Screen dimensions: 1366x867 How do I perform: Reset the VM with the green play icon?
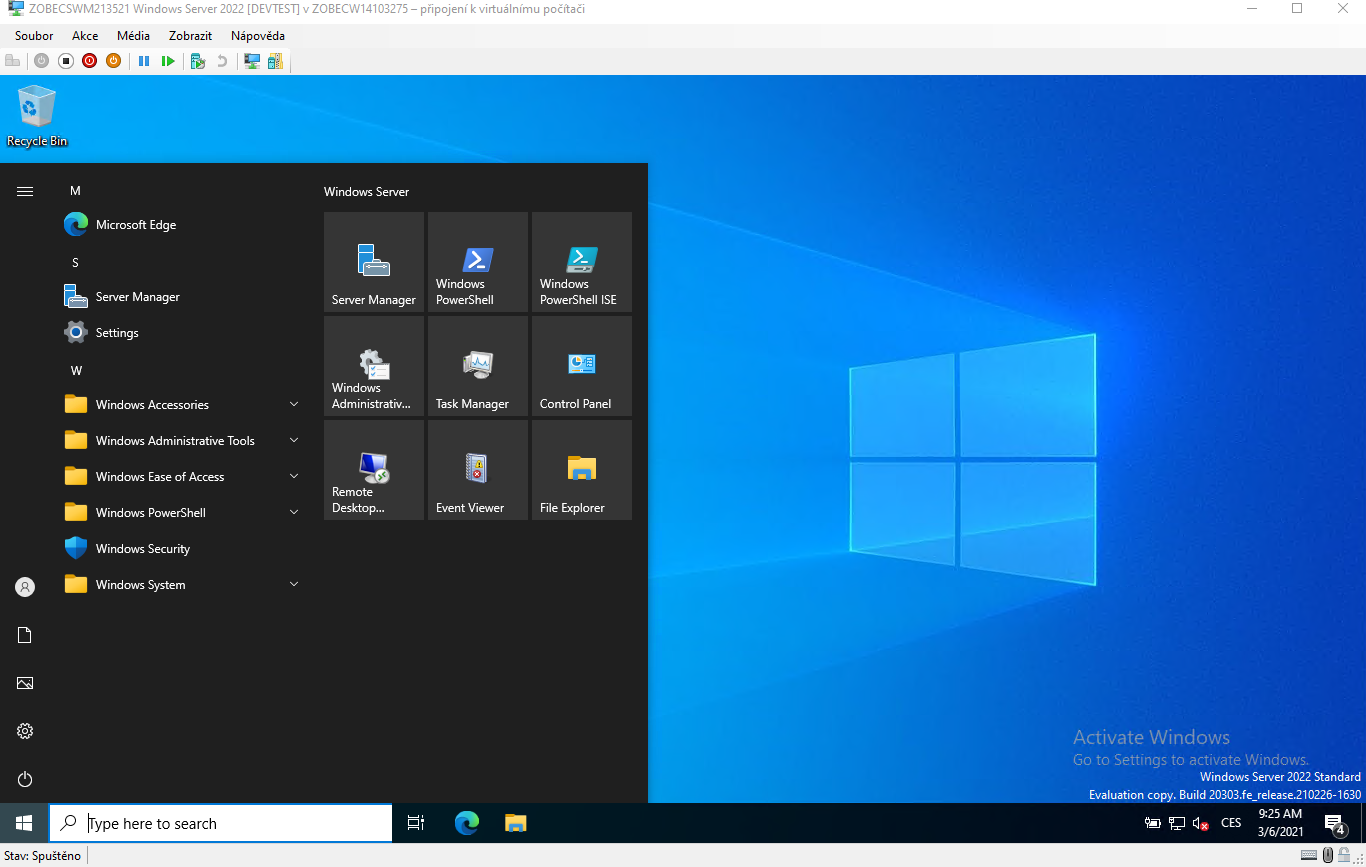(168, 61)
